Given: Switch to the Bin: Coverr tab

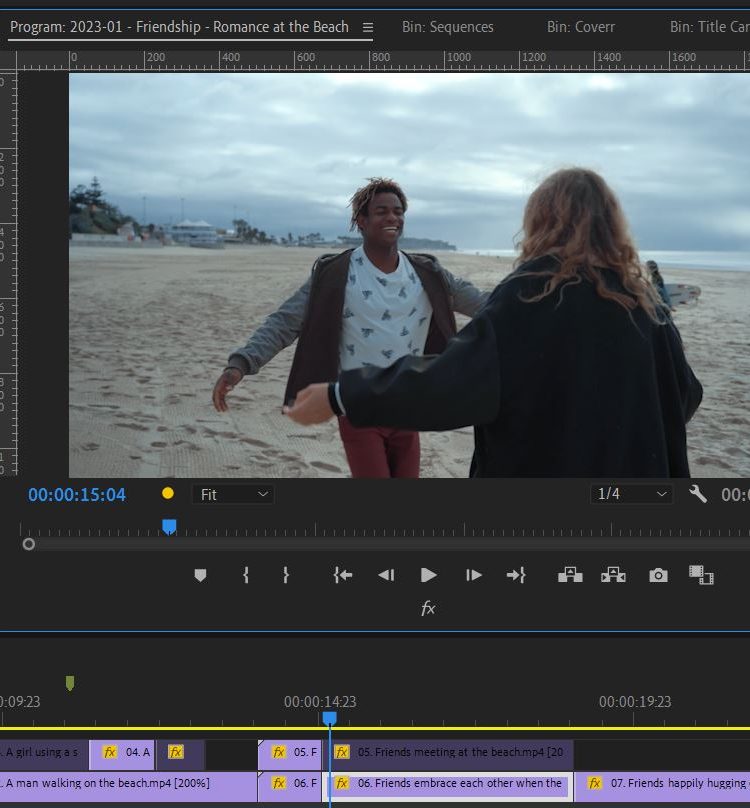Looking at the screenshot, I should tap(580, 27).
